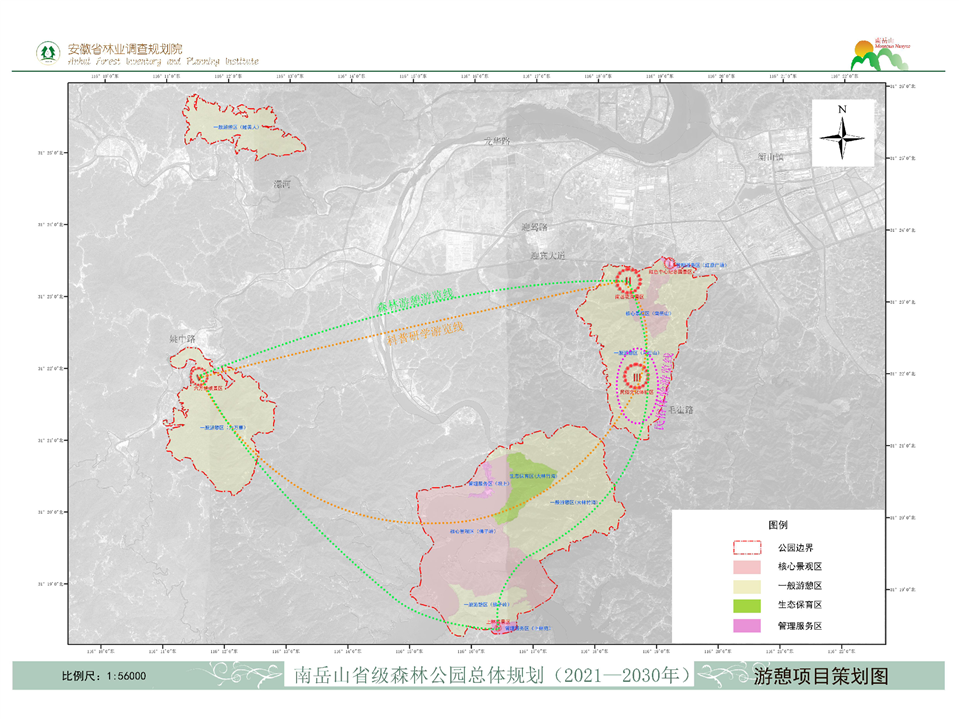Click the 游憩项目策划图 map title
Image resolution: width=959 pixels, height=719 pixels.
coord(820,676)
